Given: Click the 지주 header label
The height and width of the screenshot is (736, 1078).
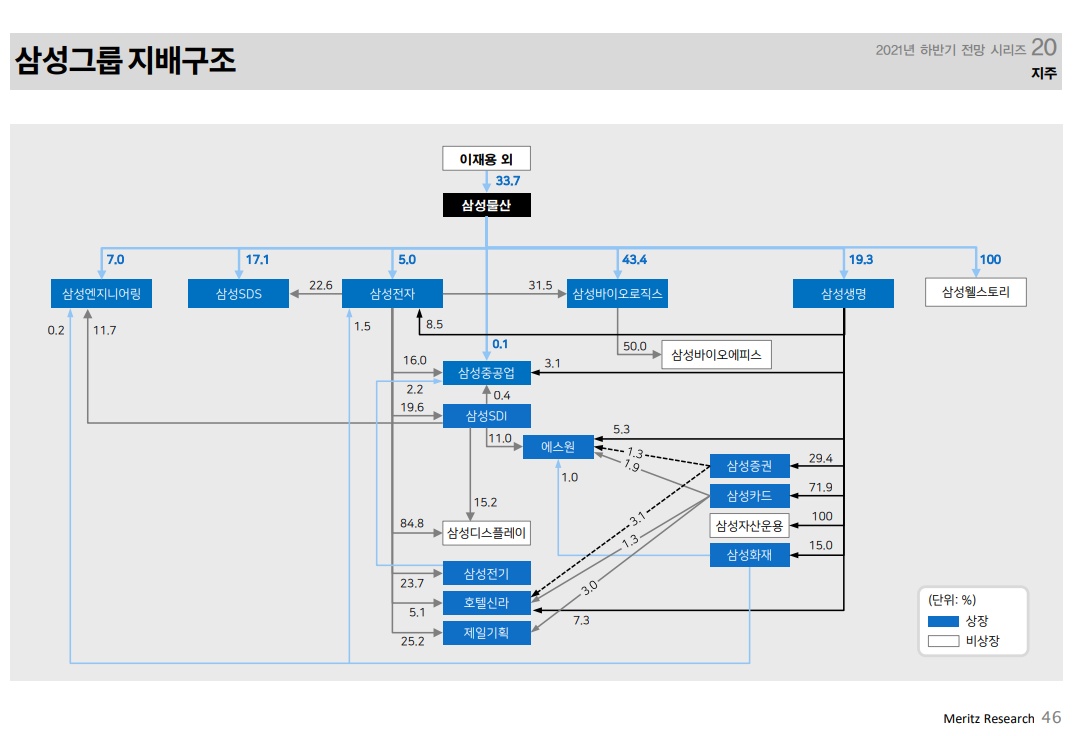Looking at the screenshot, I should (1044, 73).
